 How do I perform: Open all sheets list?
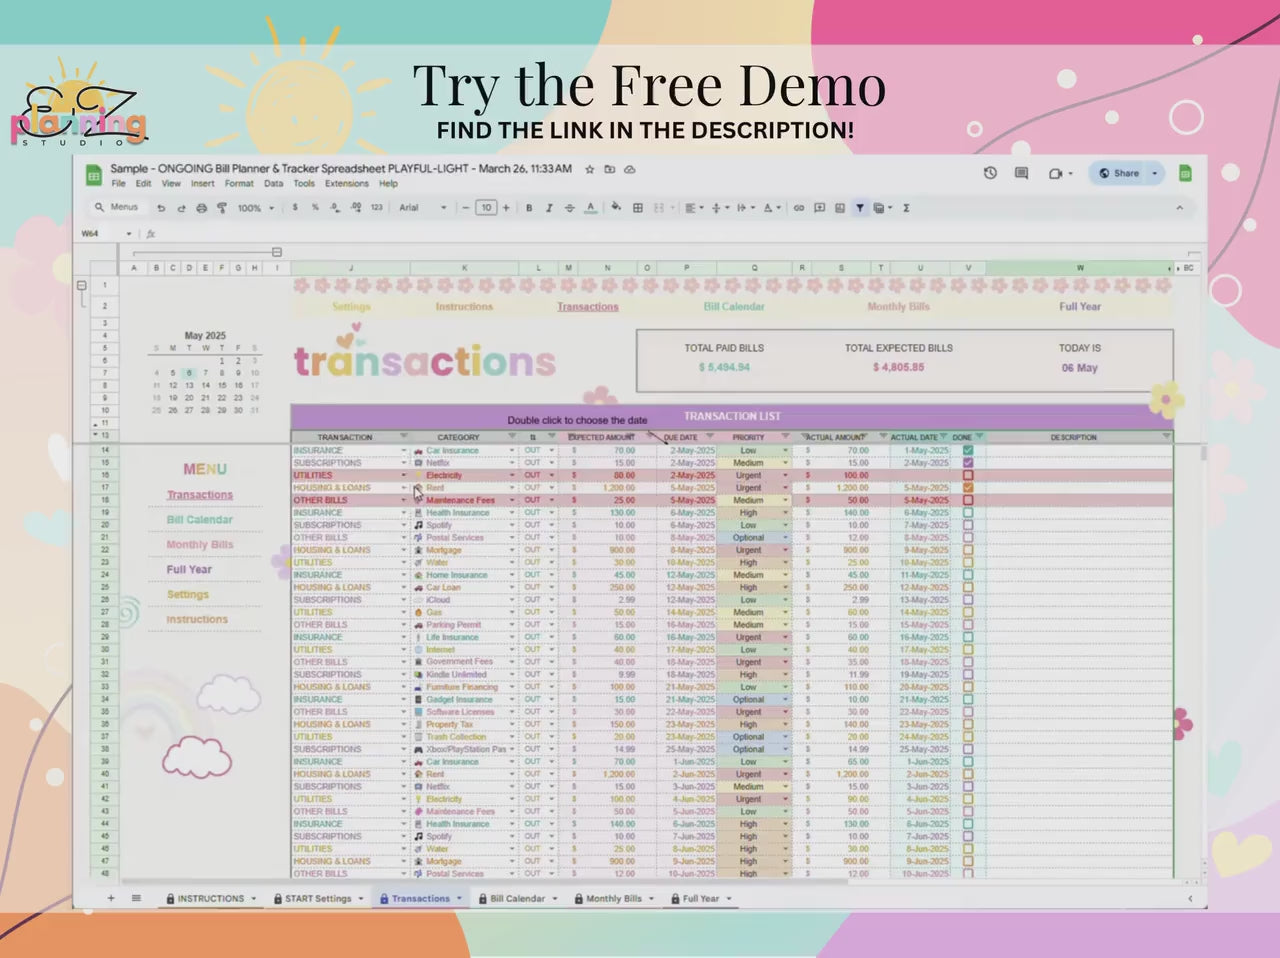(x=136, y=898)
